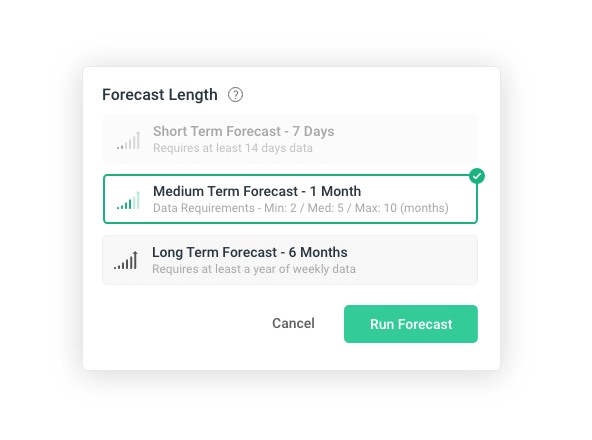592x440 pixels.
Task: Click the 'Long Term Forecast' title text
Action: [x=214, y=252]
